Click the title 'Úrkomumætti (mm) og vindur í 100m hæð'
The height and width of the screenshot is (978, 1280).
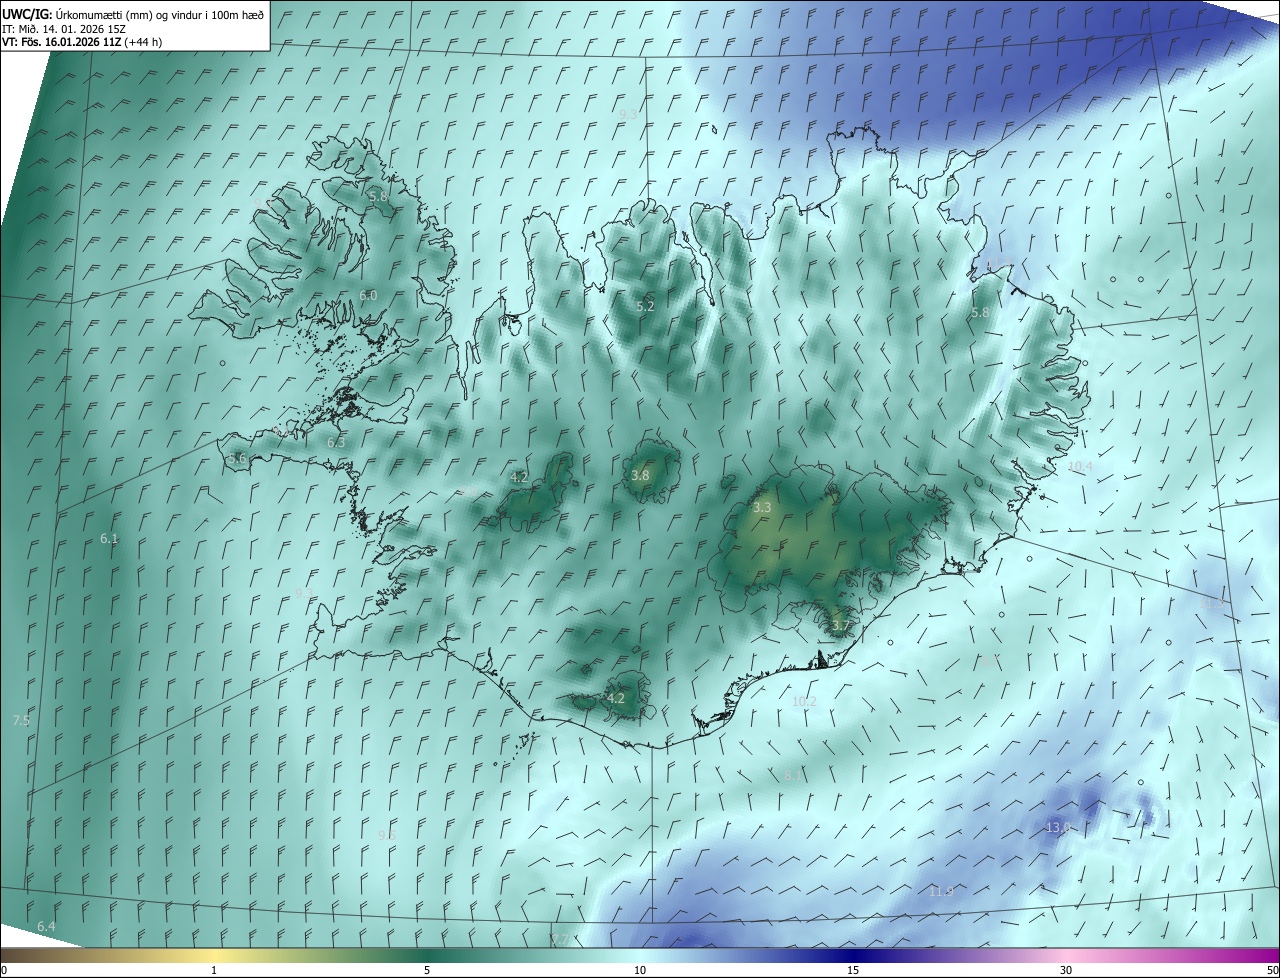pyautogui.click(x=159, y=14)
